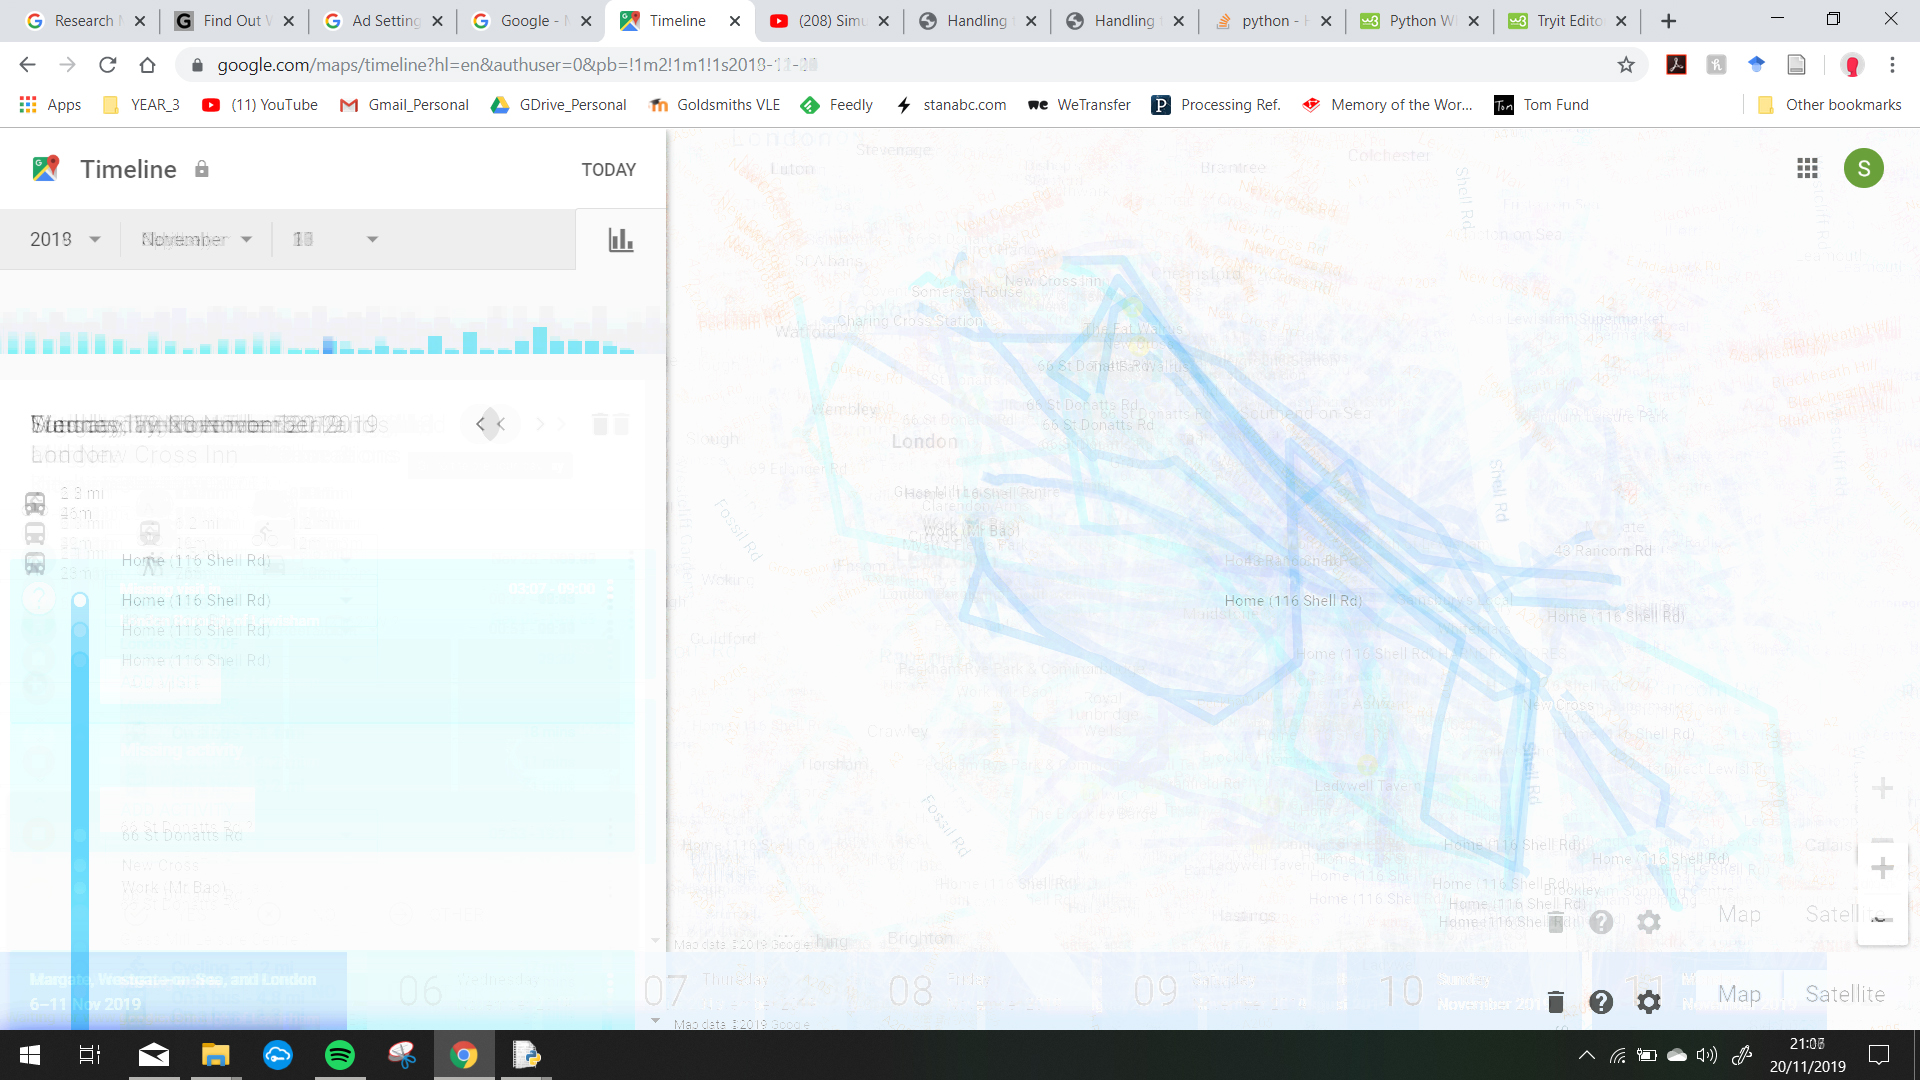Close the Timeline browser tab

point(735,21)
